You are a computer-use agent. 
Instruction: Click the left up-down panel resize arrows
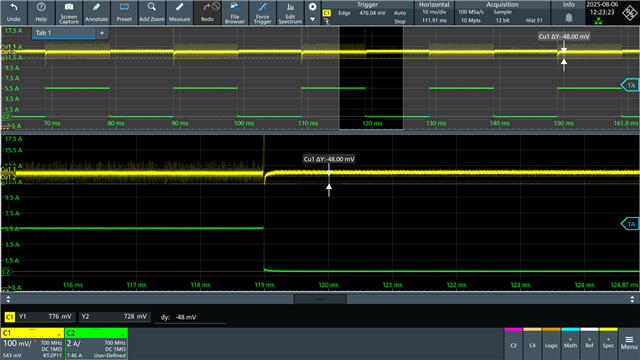point(8,299)
